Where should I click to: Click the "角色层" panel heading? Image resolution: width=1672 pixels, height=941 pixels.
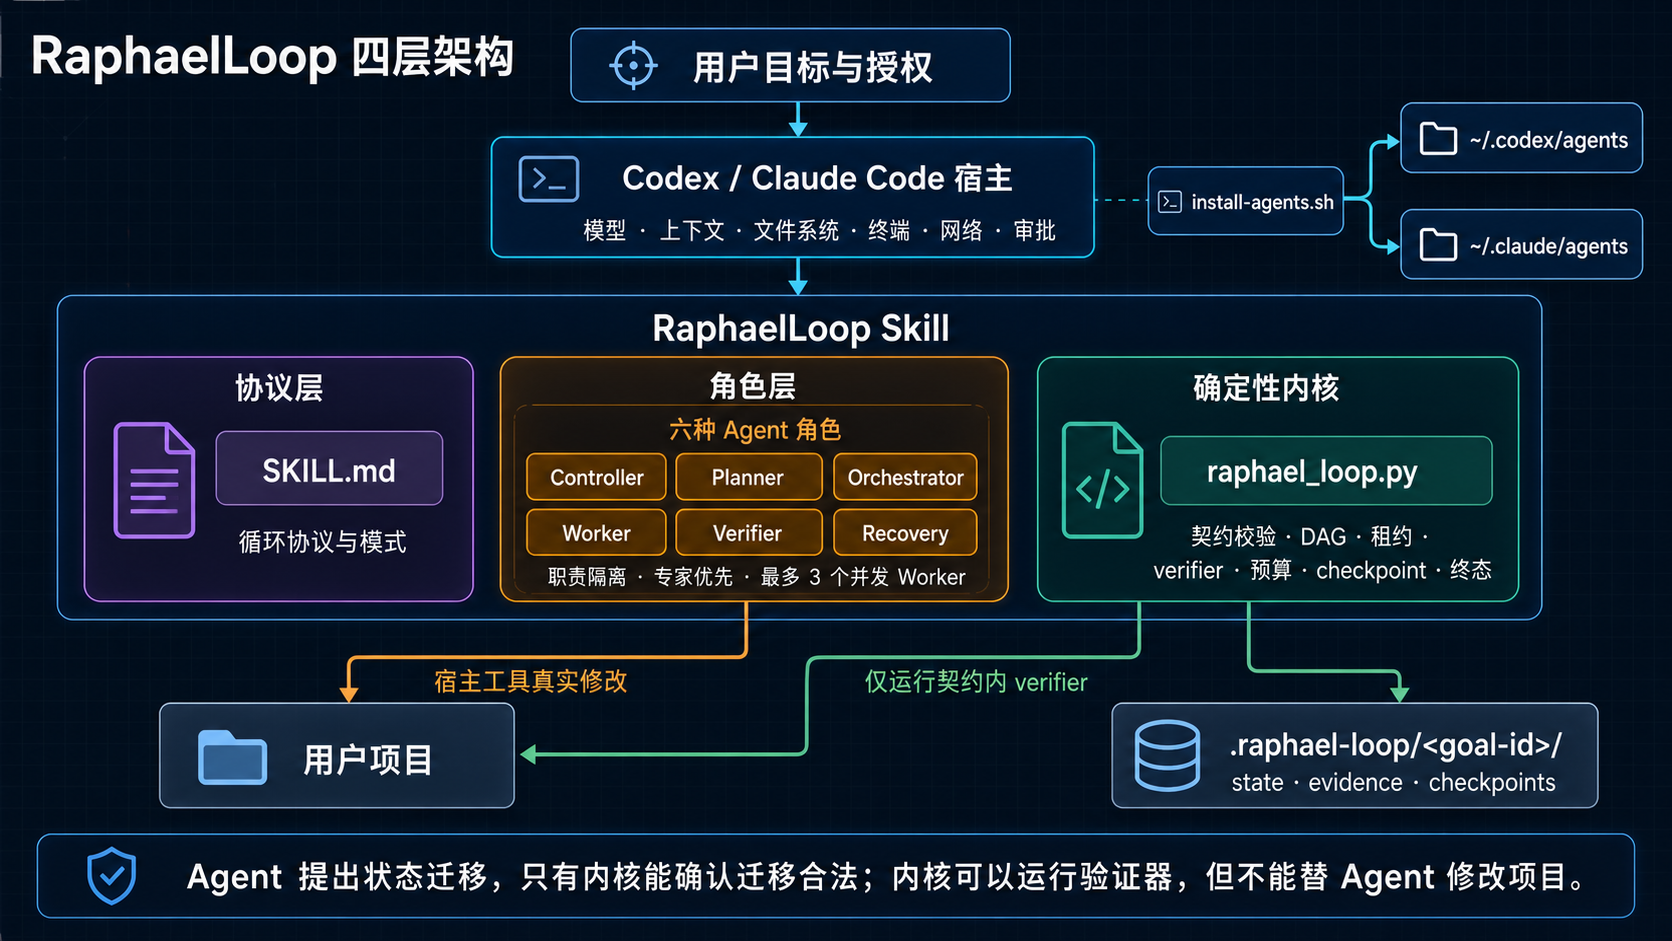[753, 386]
